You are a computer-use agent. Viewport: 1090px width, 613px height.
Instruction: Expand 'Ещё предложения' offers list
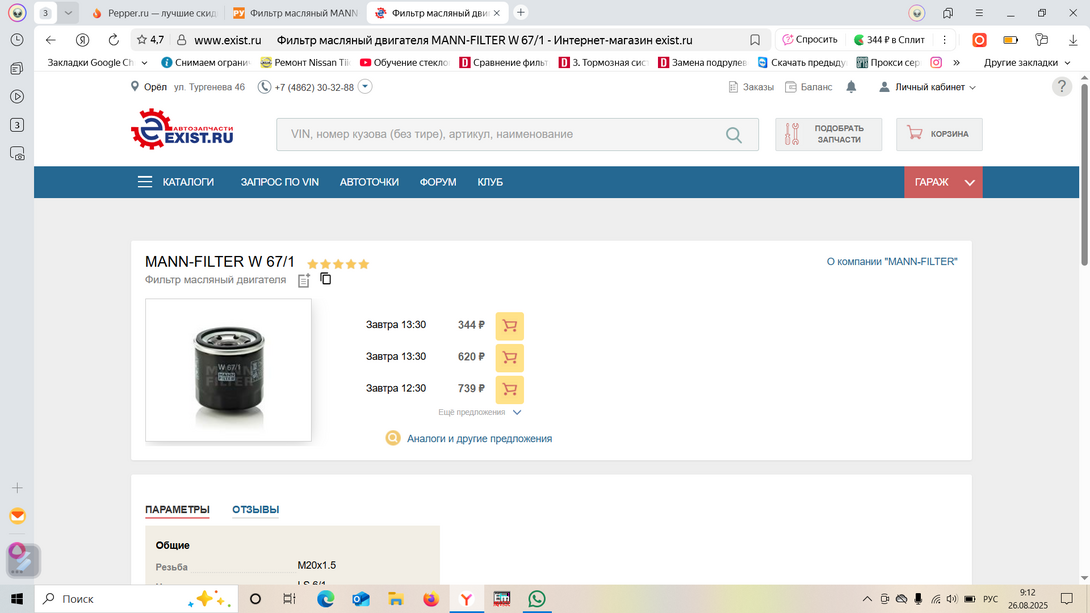[x=479, y=412]
